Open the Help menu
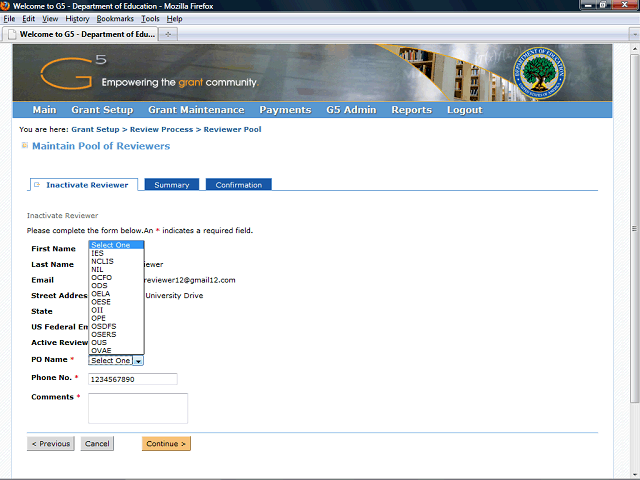The width and height of the screenshot is (640, 480). [x=174, y=19]
